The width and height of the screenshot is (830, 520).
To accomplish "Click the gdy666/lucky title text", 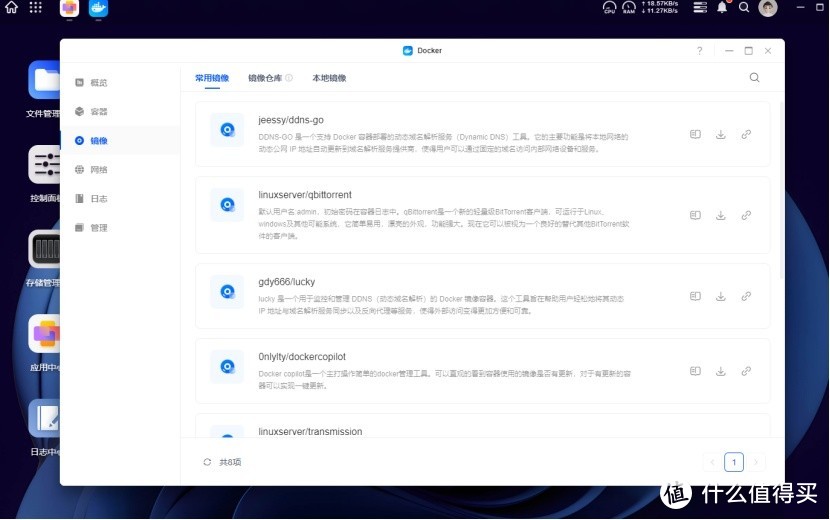I will 286,282.
